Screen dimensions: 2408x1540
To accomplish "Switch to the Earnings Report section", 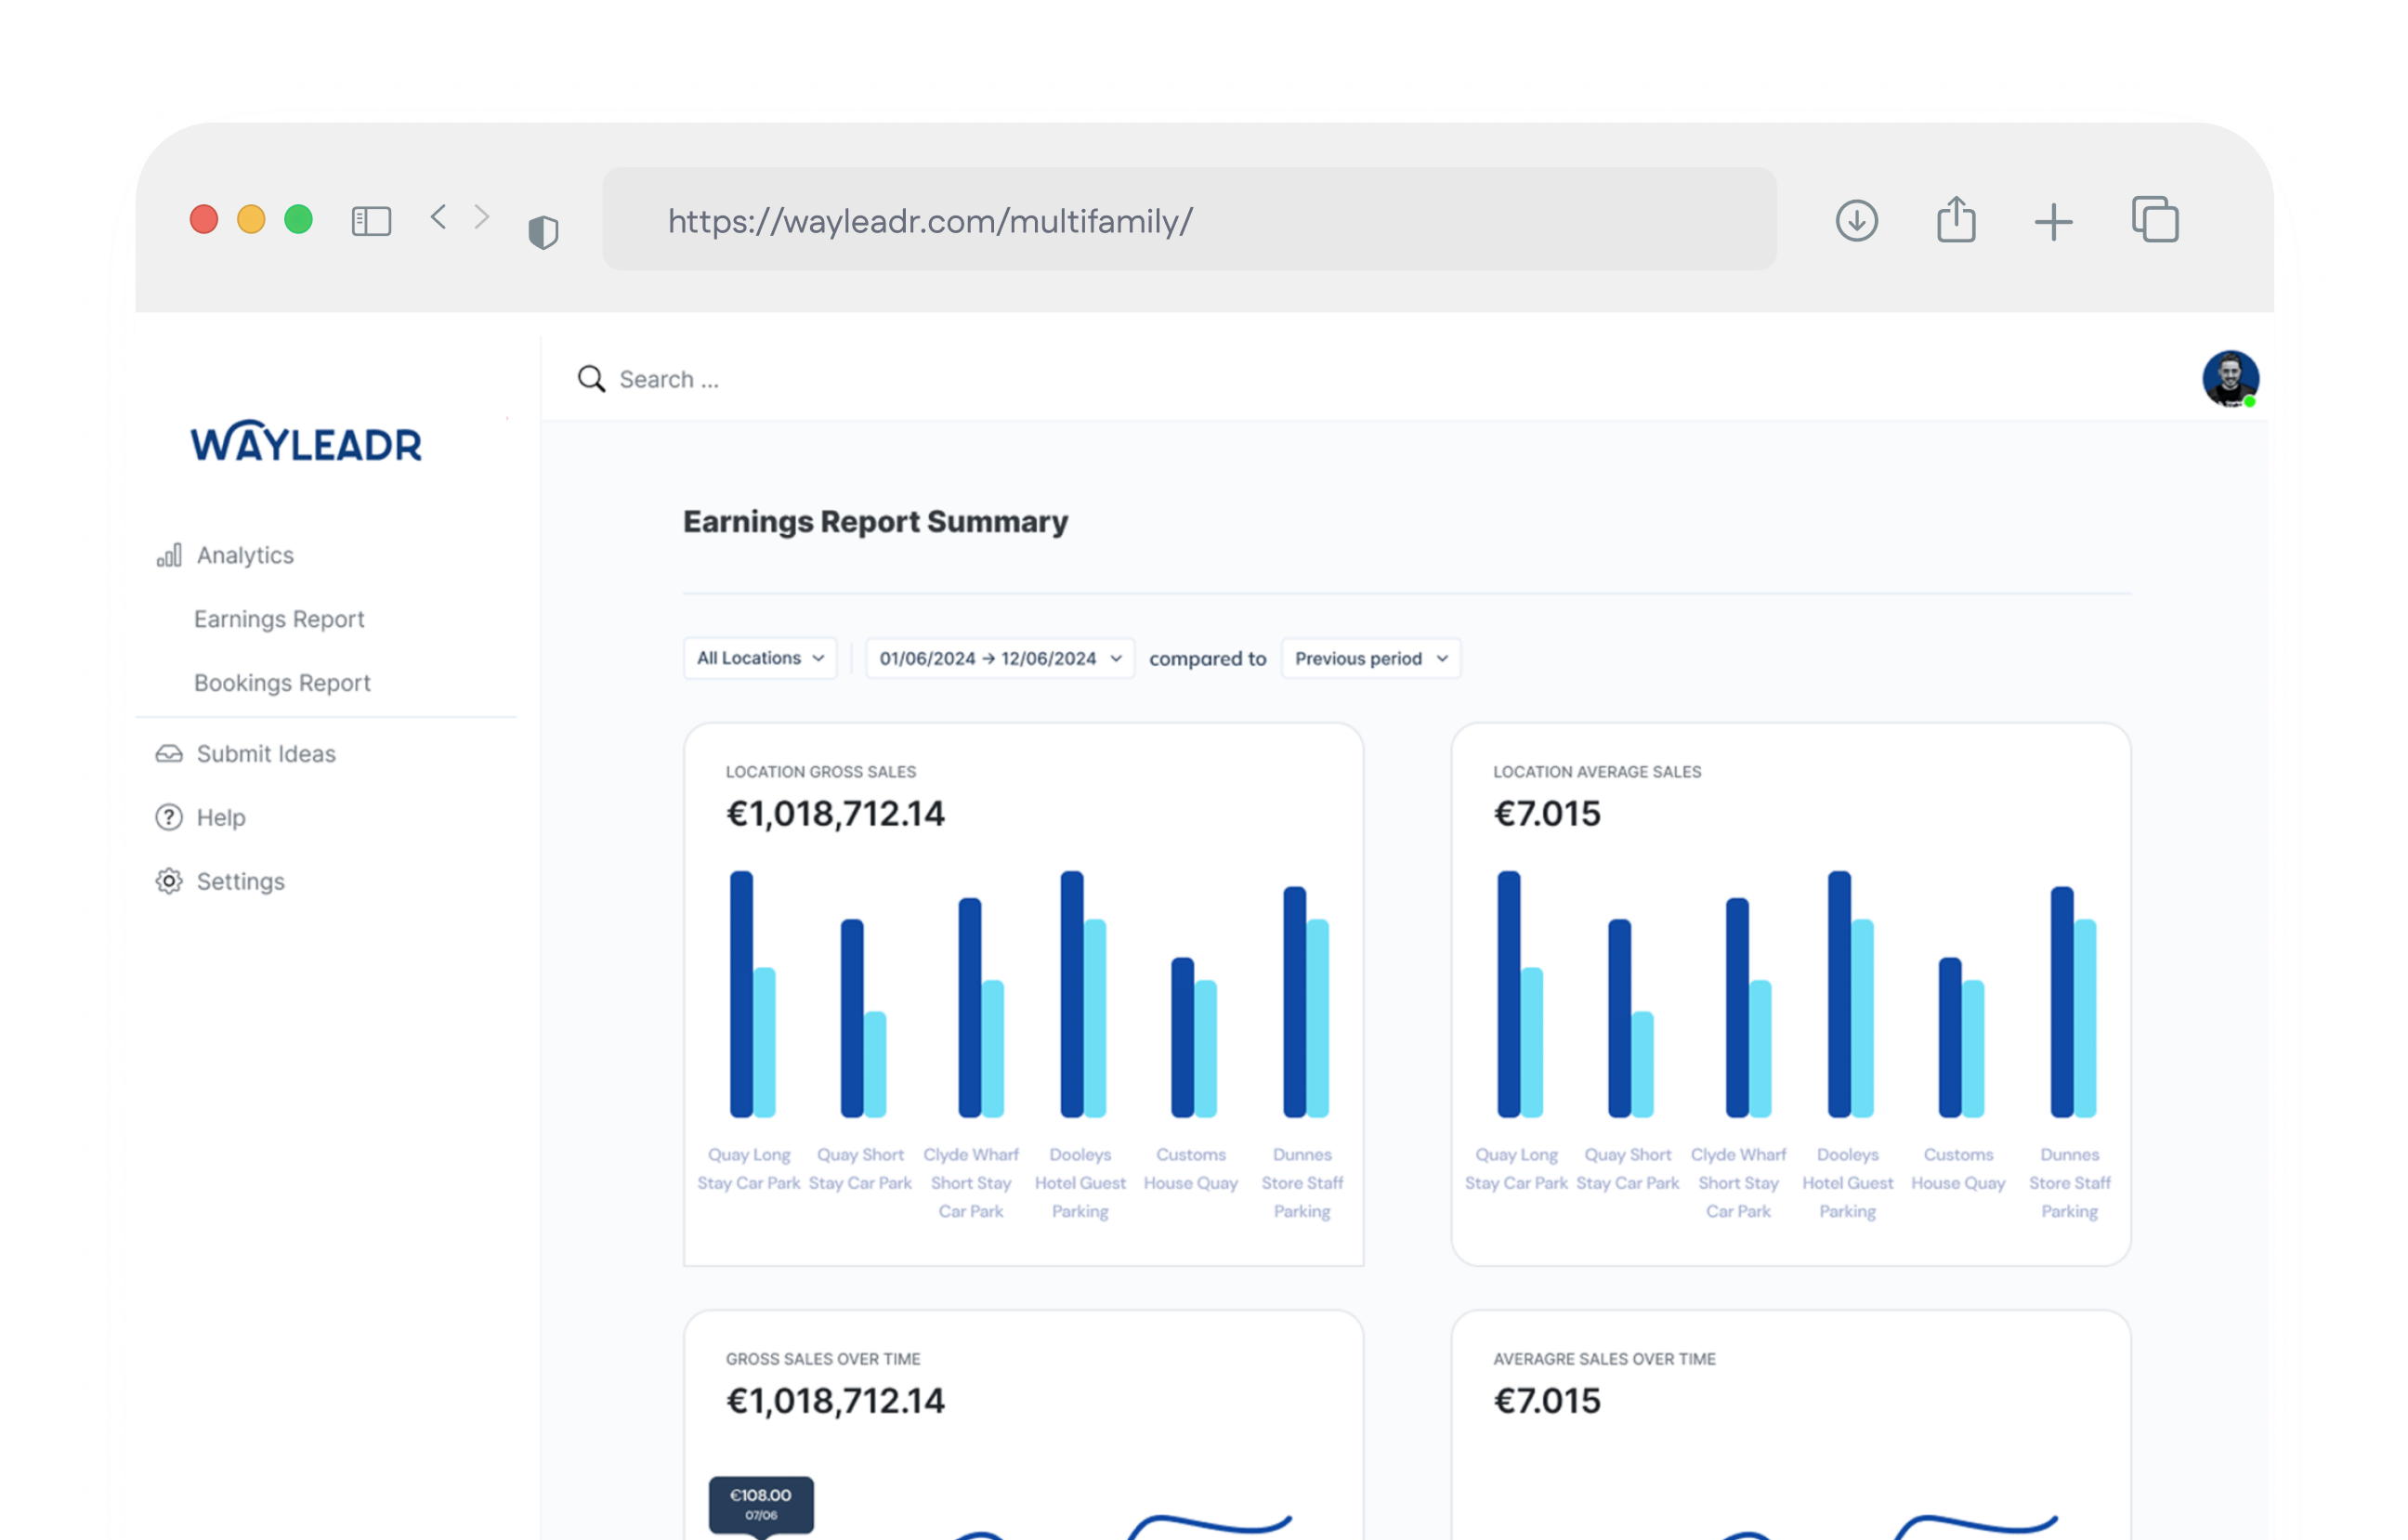I will [x=279, y=619].
